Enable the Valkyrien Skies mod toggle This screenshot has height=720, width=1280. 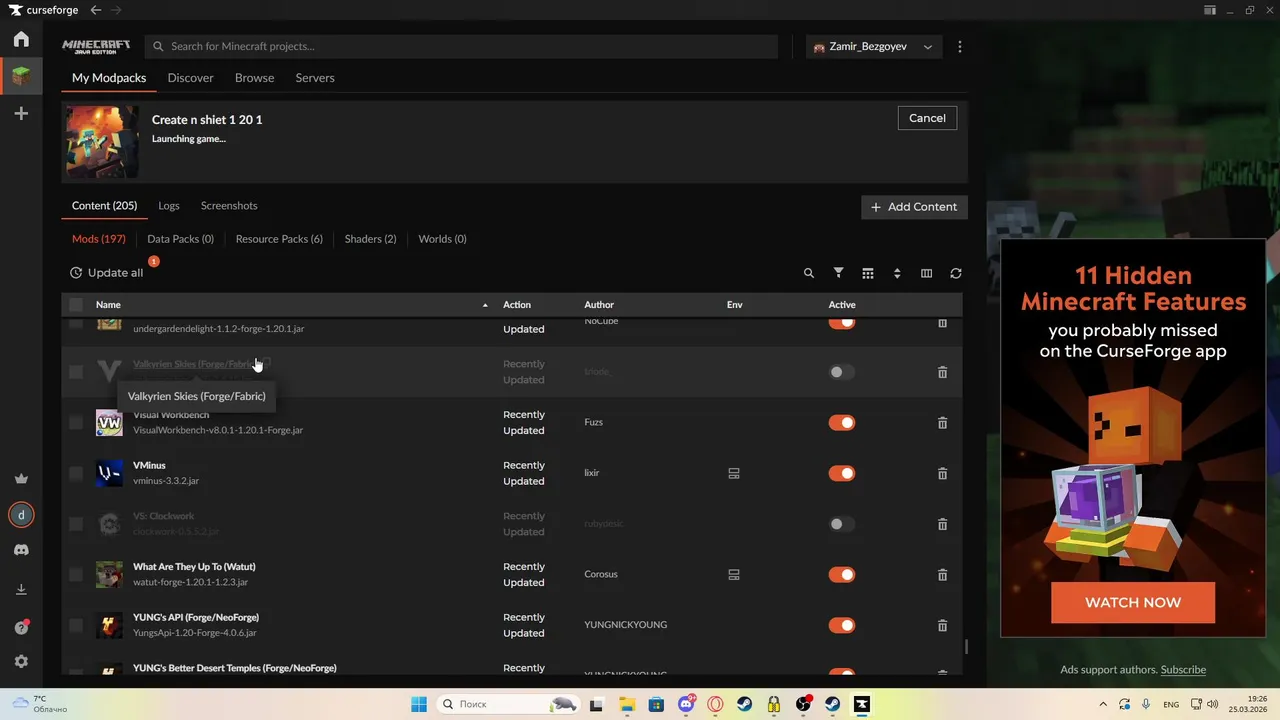[842, 372]
